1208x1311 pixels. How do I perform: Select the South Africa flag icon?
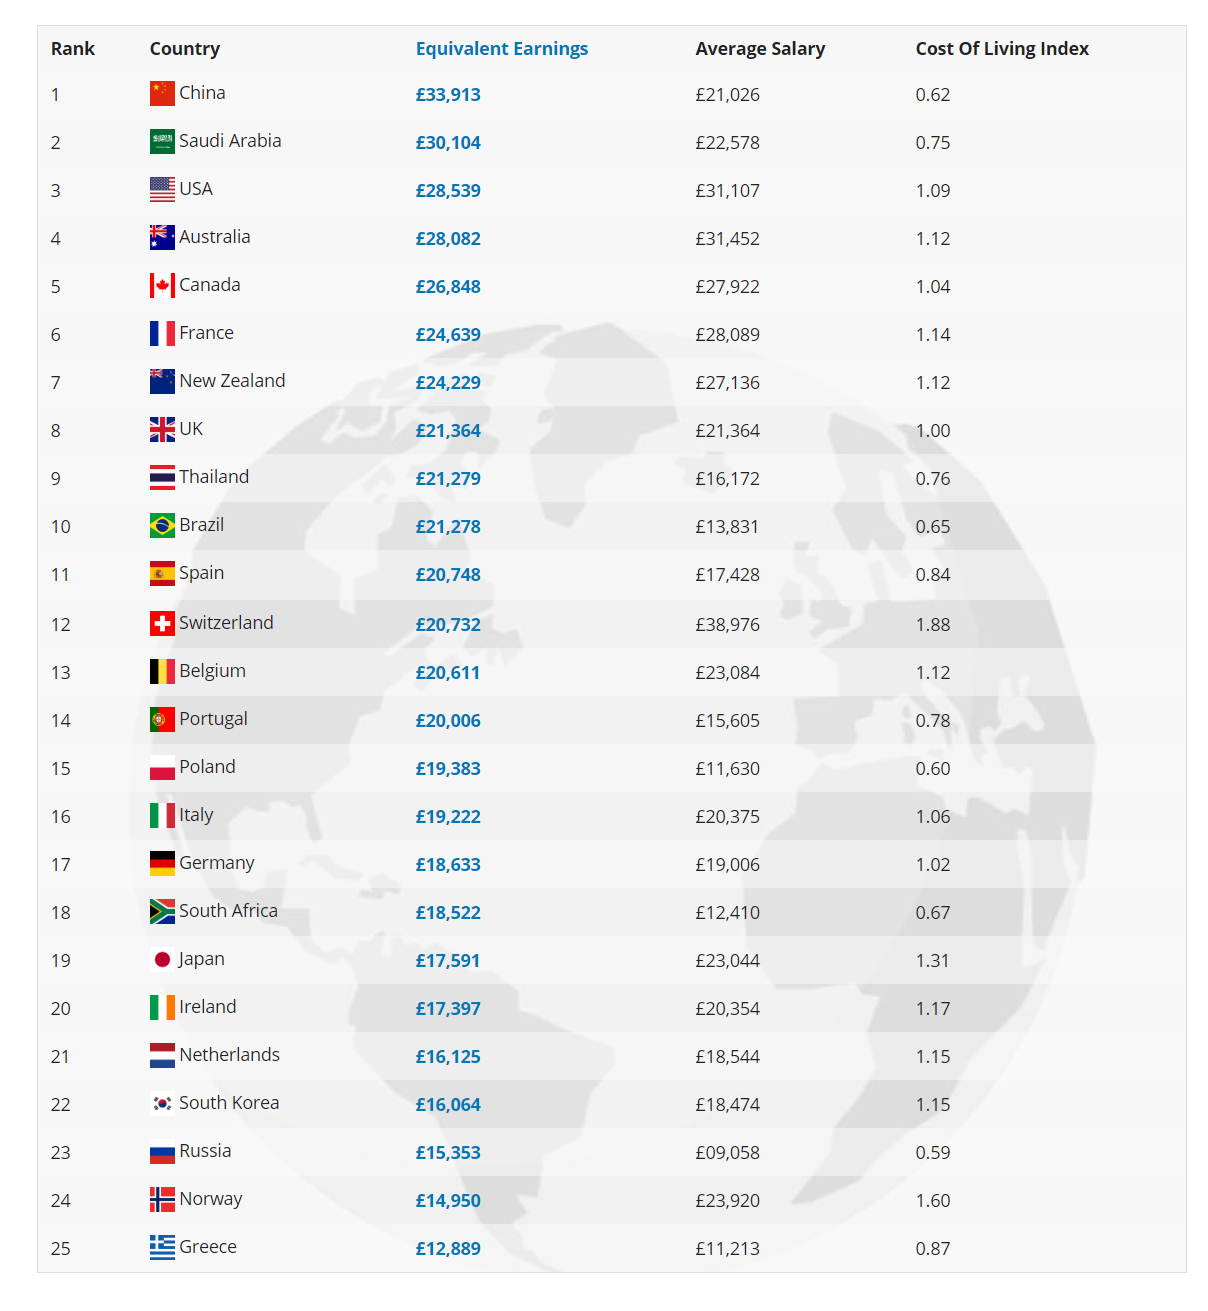pyautogui.click(x=162, y=912)
